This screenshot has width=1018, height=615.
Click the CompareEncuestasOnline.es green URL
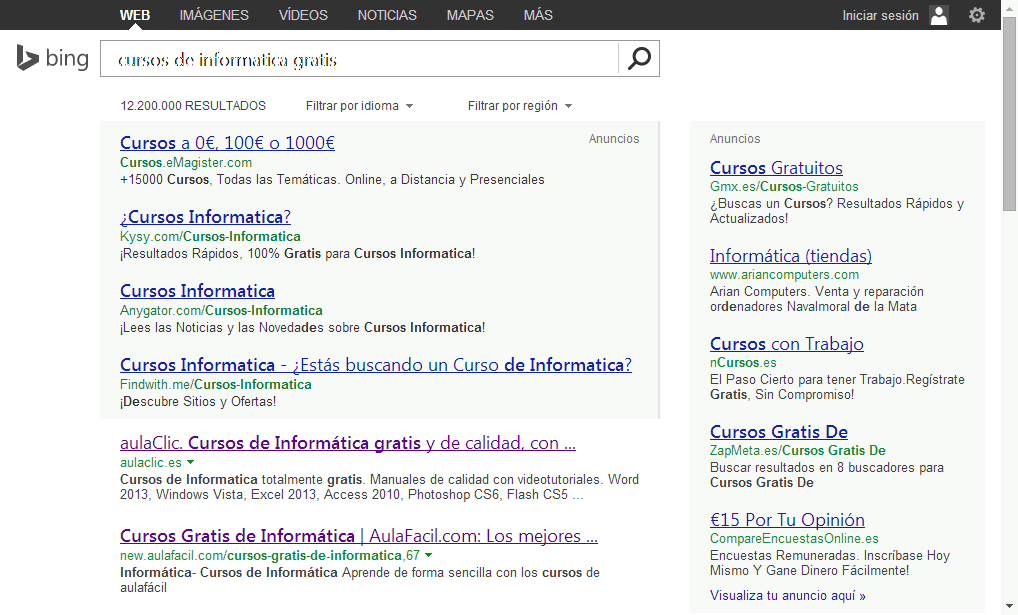pyautogui.click(x=794, y=538)
